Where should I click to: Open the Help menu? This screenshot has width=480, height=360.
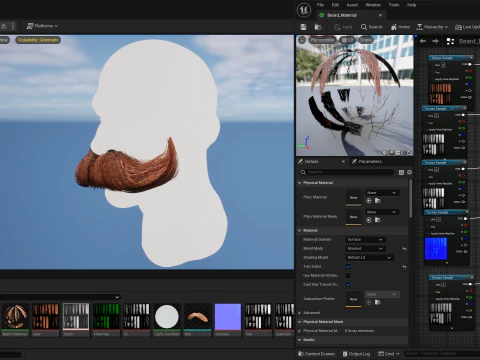pos(412,5)
